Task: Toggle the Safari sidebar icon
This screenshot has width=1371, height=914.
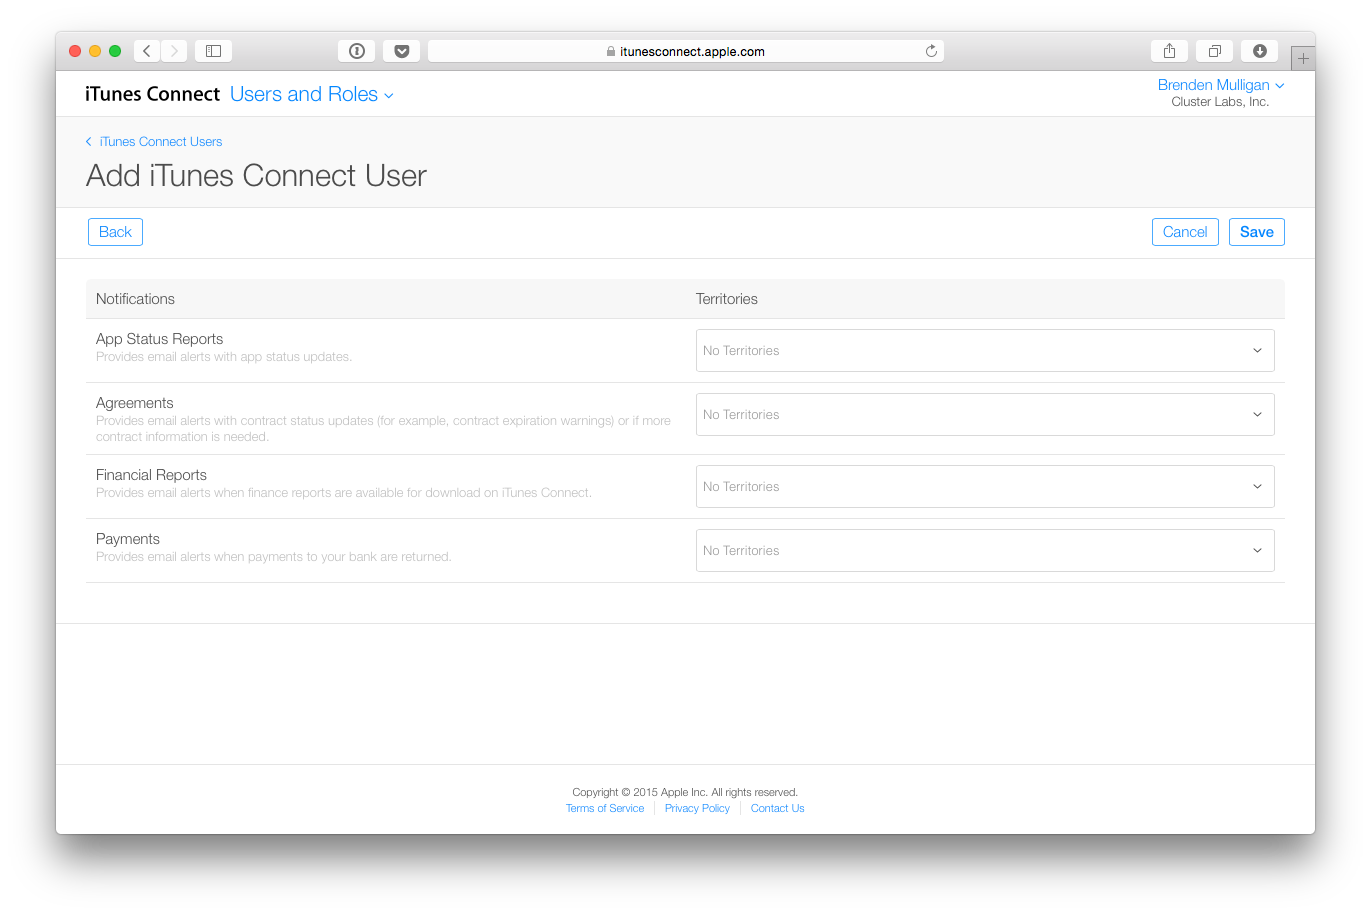Action: [x=213, y=51]
